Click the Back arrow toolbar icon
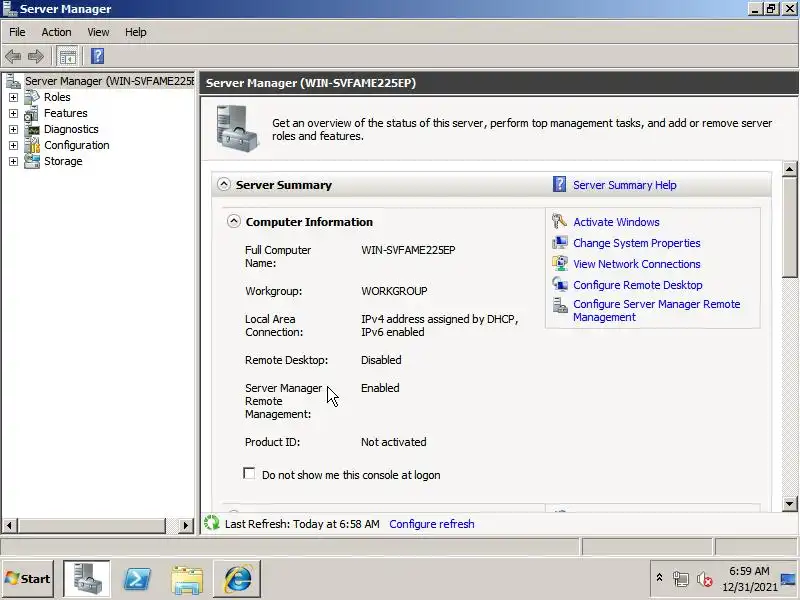Screen dimensions: 800x600 click(13, 56)
